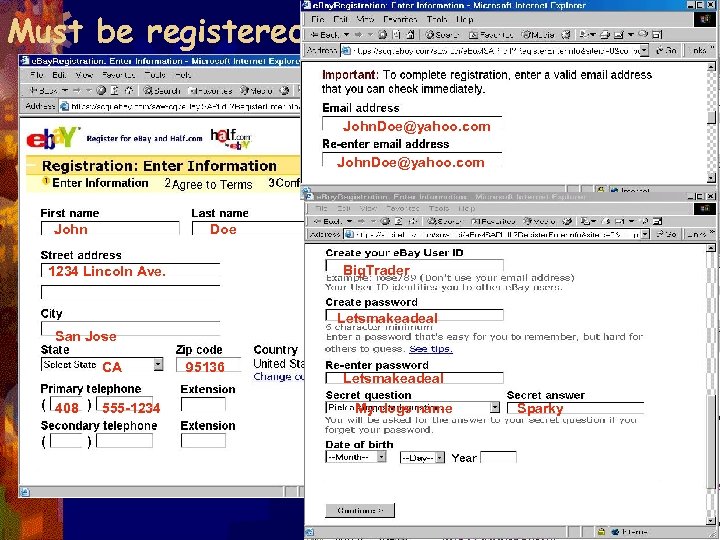The image size is (720, 540).
Task: Click the Email address field
Action: click(x=412, y=124)
